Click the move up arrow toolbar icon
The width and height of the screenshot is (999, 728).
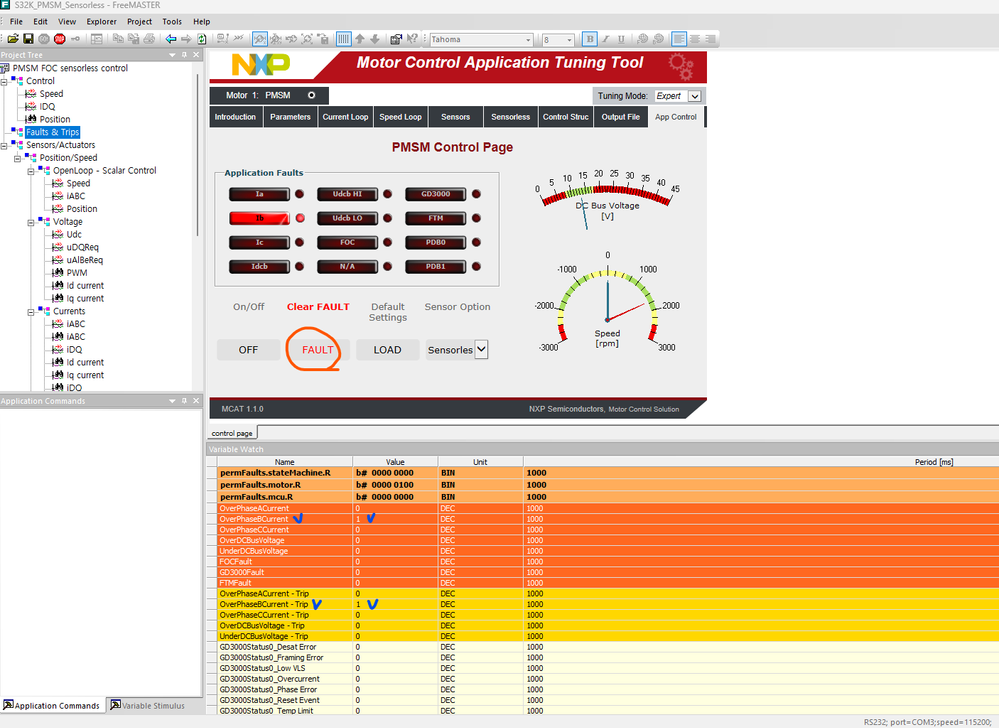coord(360,39)
